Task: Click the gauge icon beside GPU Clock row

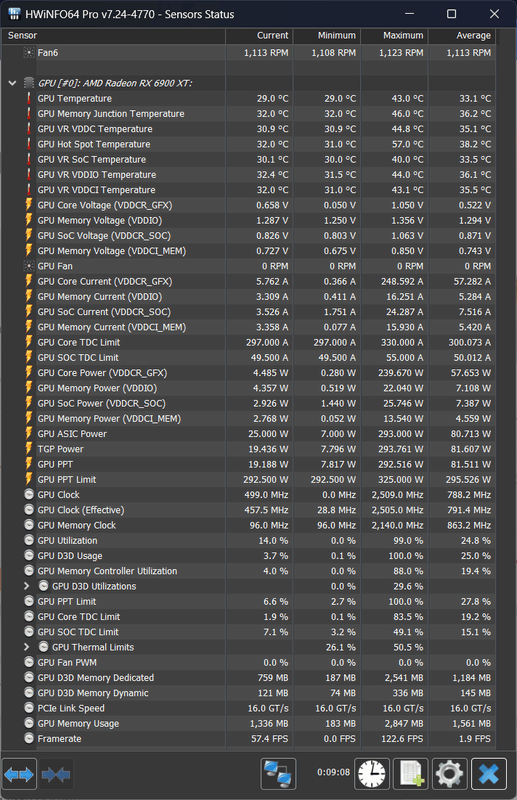Action: point(29,495)
